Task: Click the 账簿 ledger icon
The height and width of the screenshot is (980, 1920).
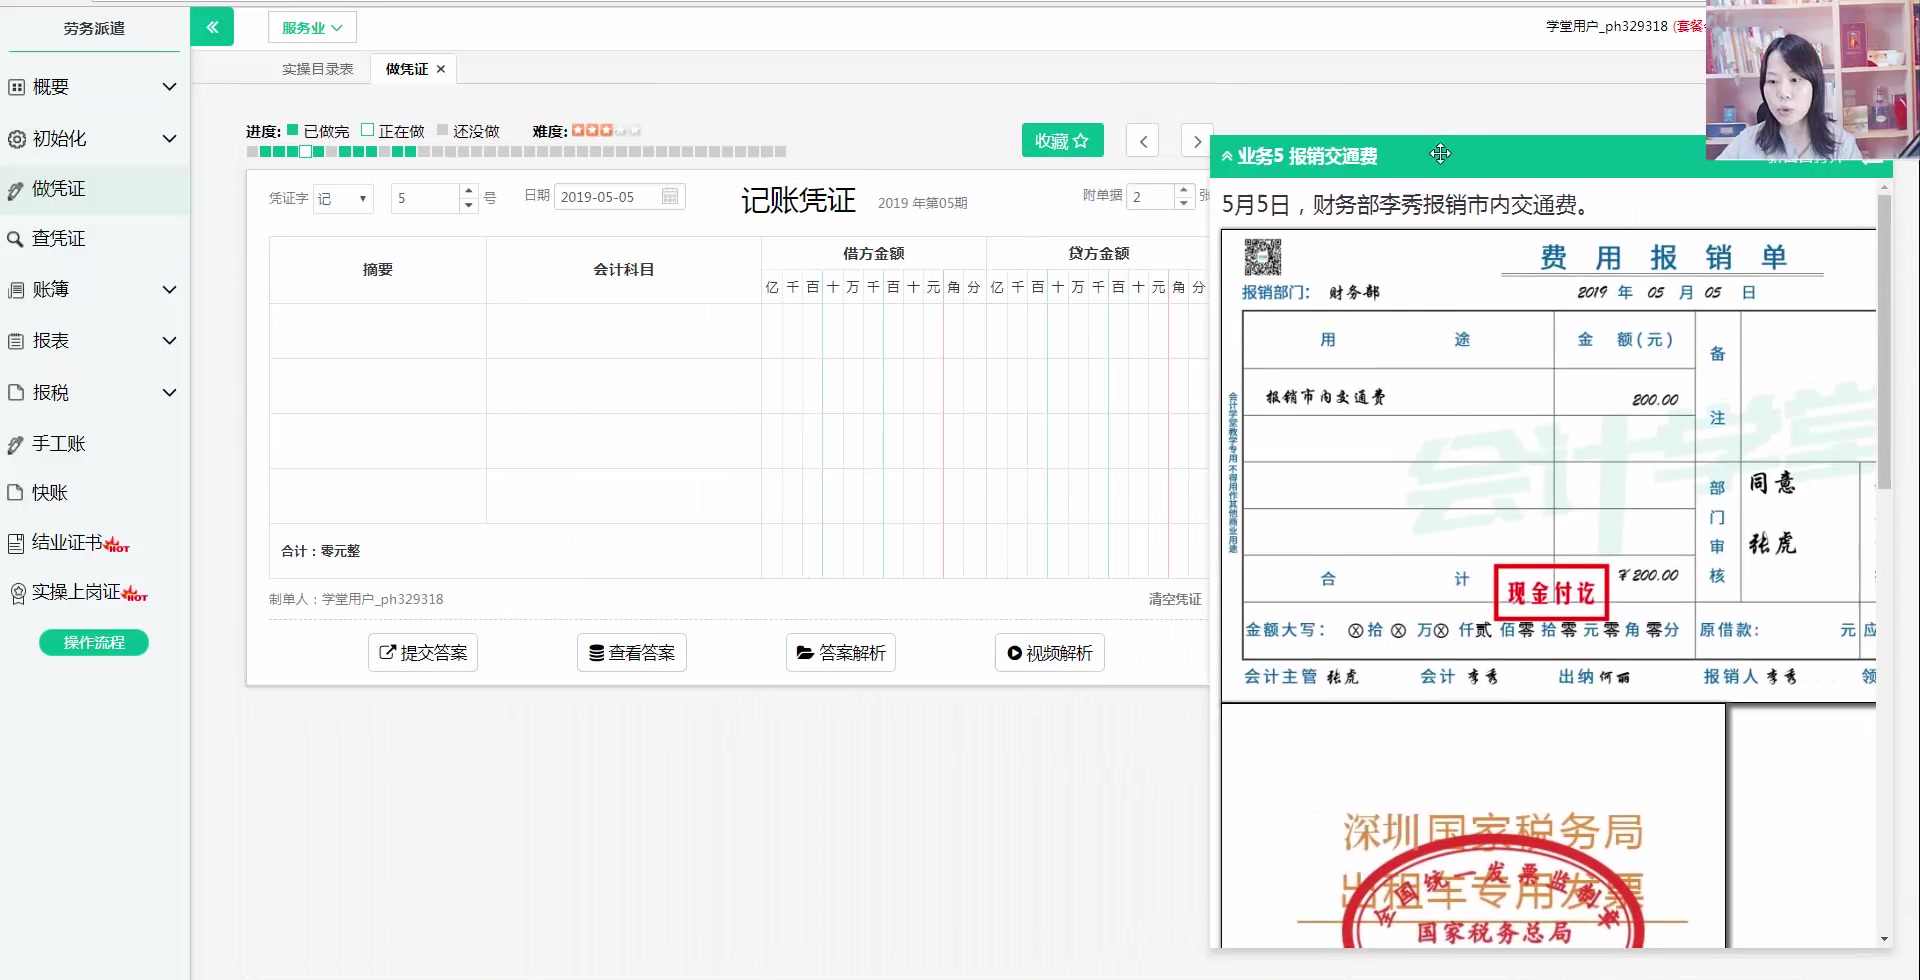Action: point(16,290)
